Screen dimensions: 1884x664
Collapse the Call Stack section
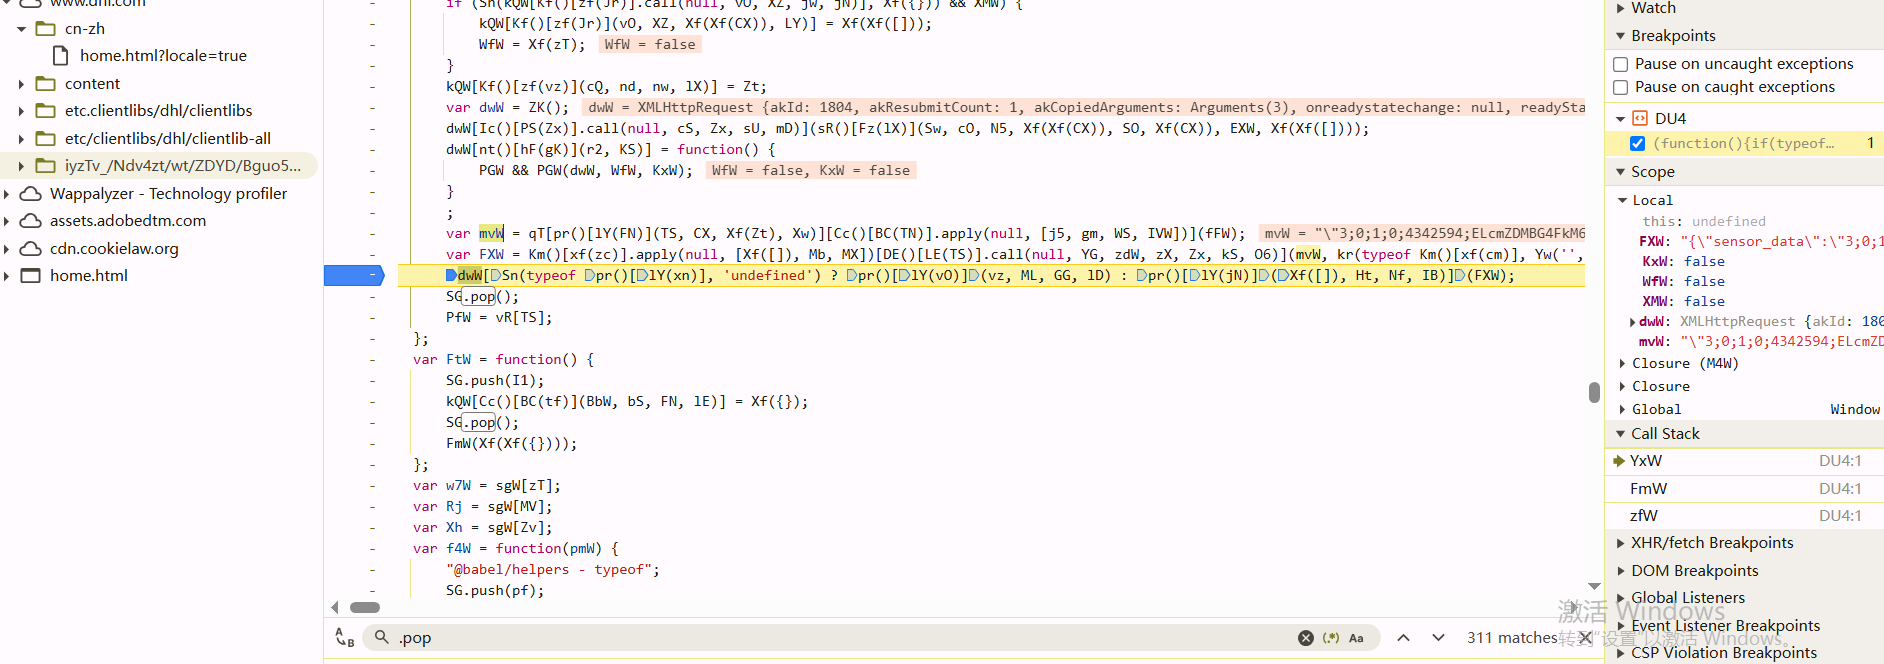click(1621, 434)
